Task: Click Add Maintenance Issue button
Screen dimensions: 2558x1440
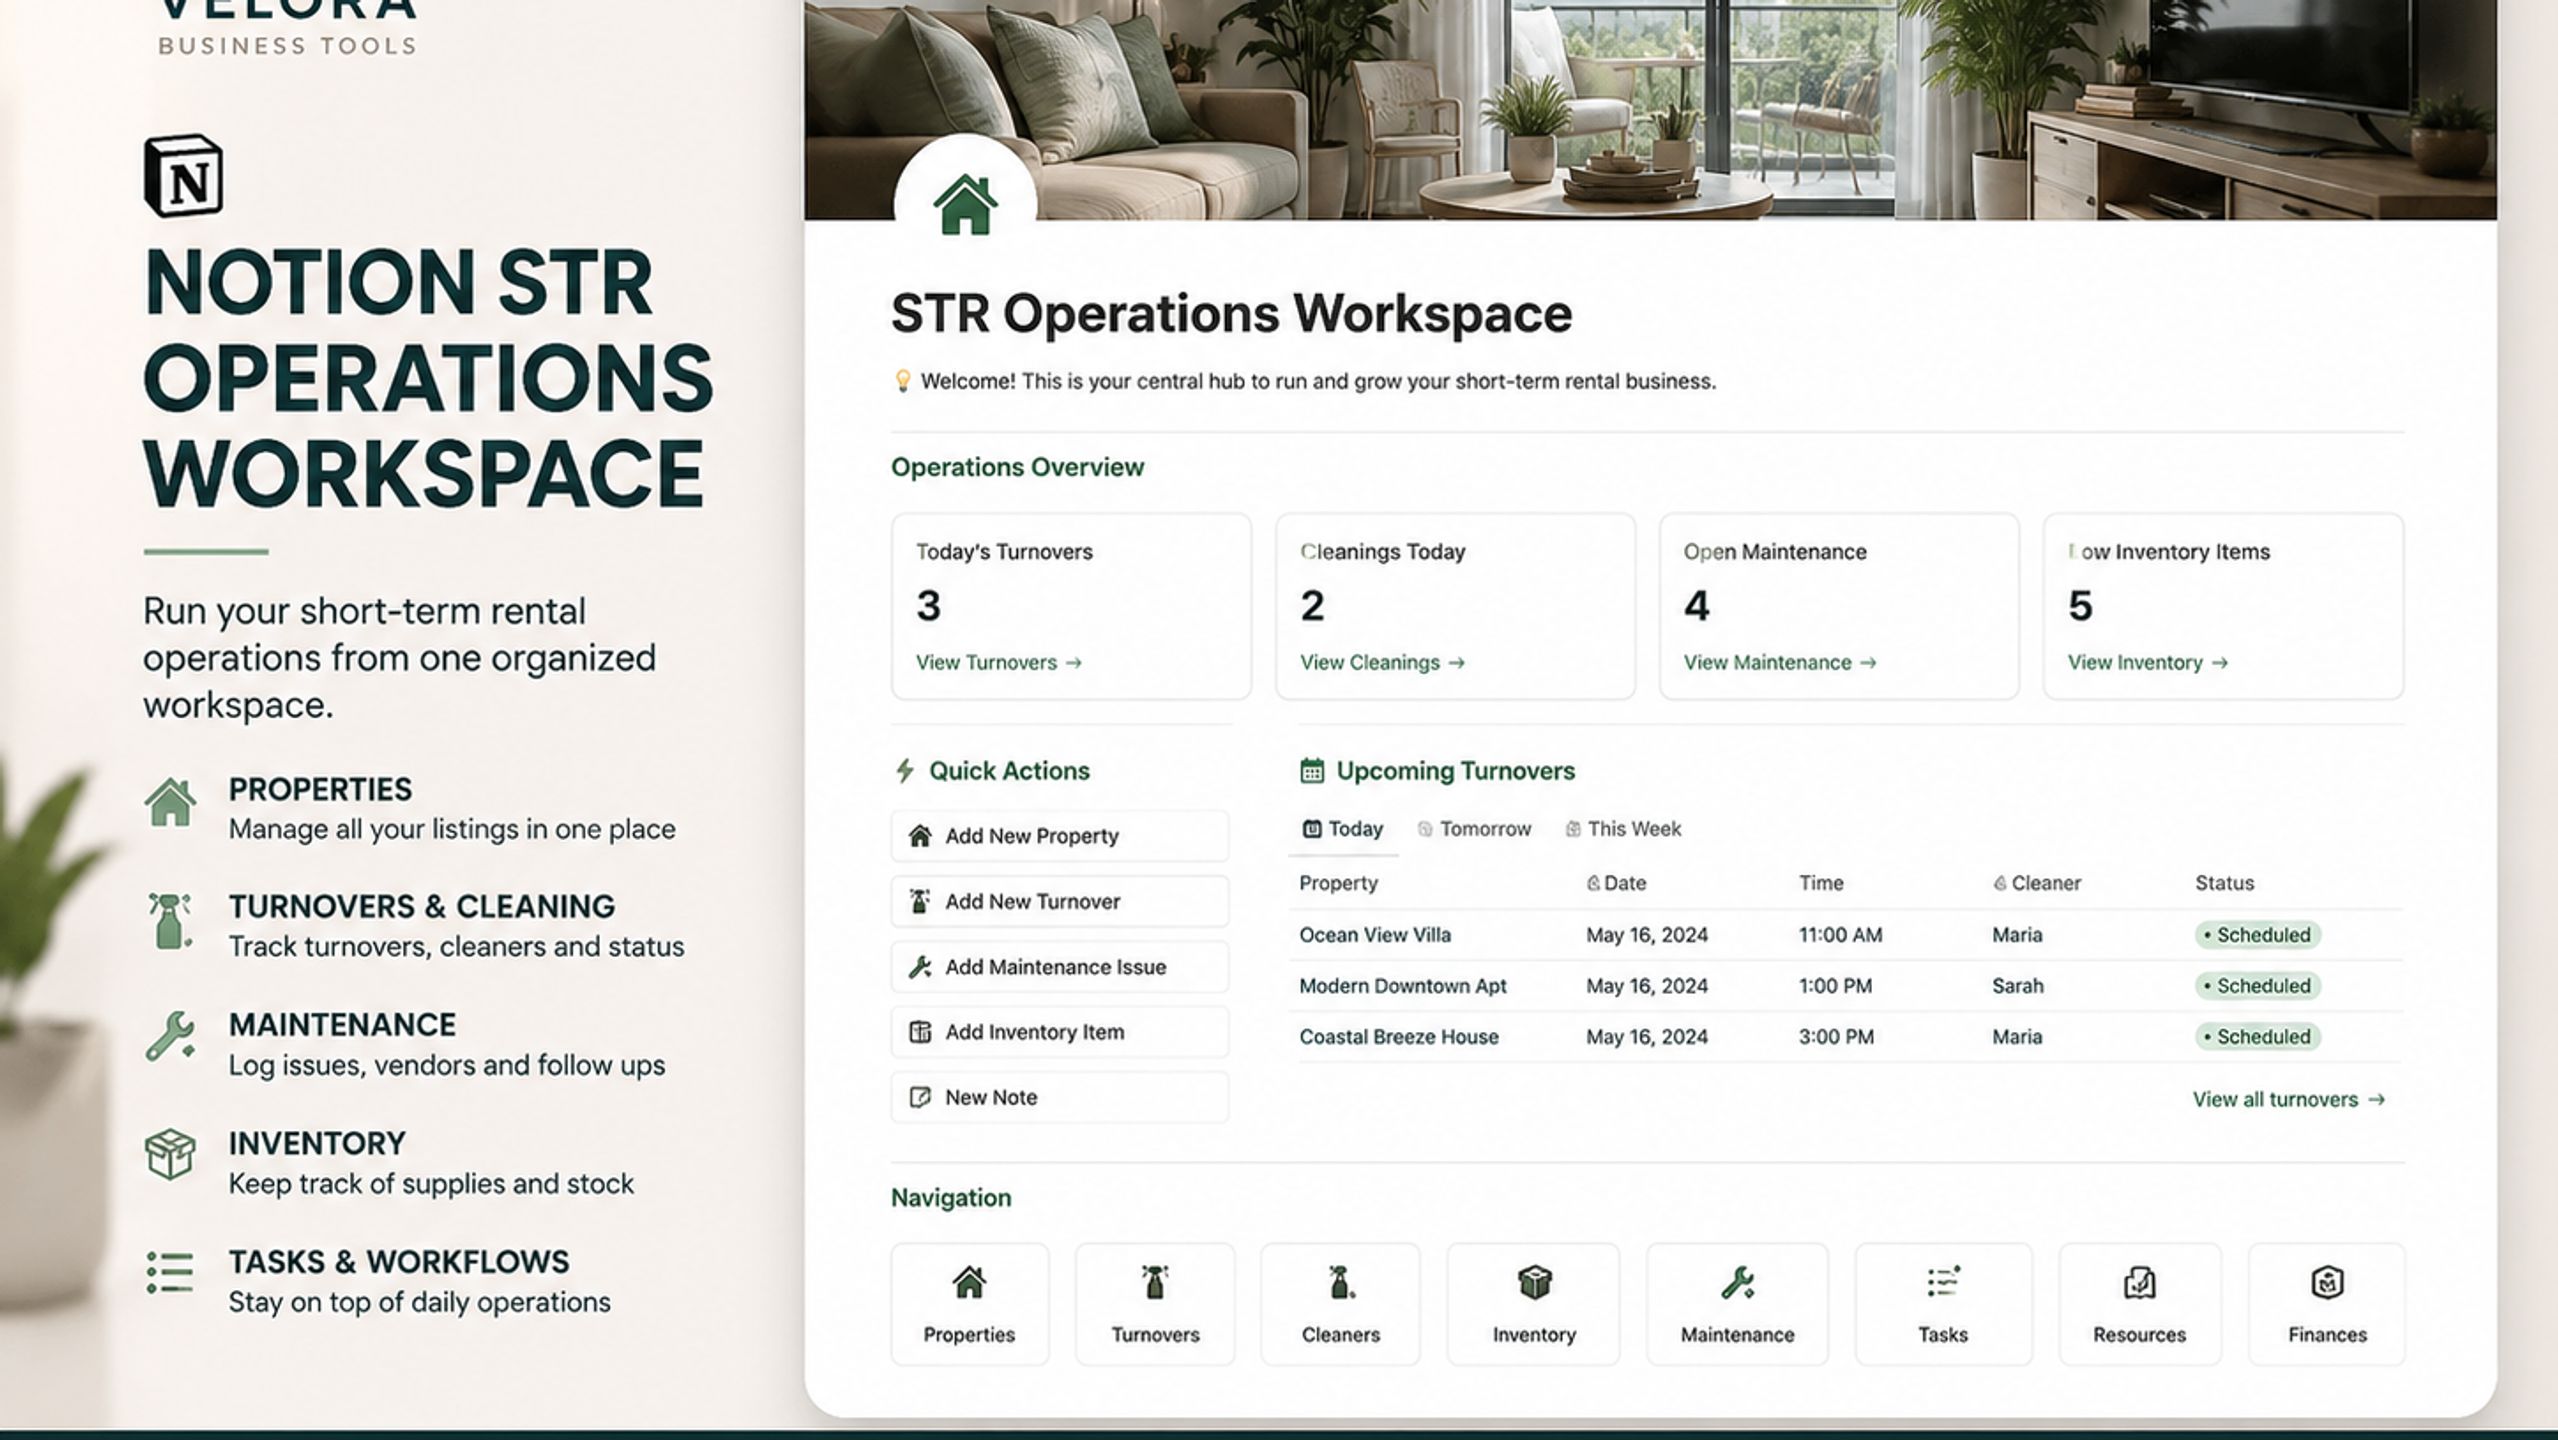Action: pyautogui.click(x=1060, y=967)
